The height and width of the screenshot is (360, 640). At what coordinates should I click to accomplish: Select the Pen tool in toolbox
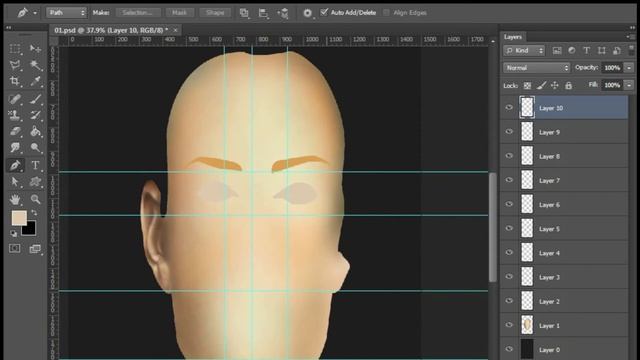[15, 165]
